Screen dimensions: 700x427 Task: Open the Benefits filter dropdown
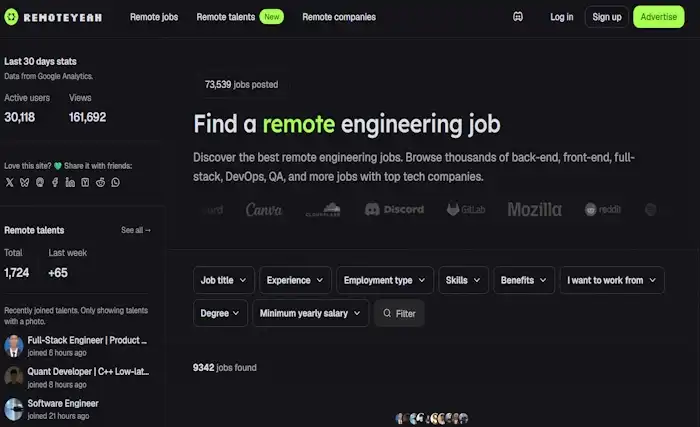coord(524,280)
